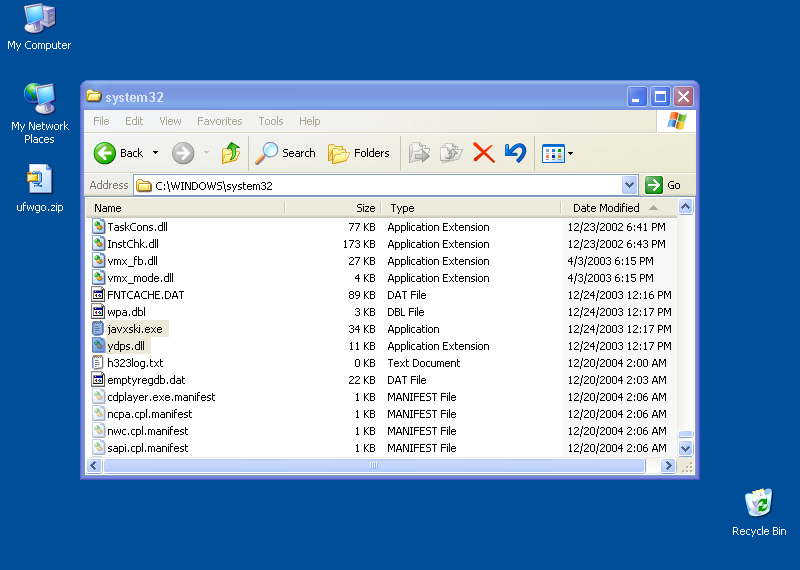
Task: Select the vmx_fb.dll file icon
Action: point(98,261)
